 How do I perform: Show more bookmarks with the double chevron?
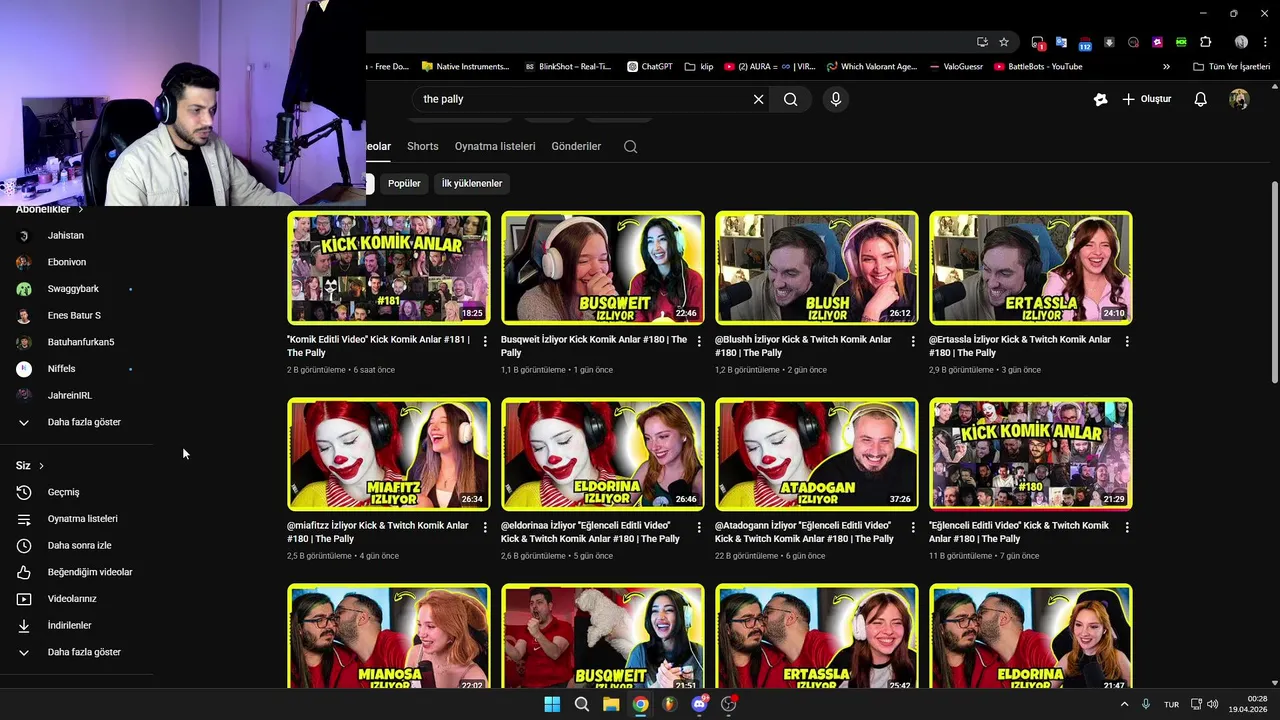[1166, 67]
